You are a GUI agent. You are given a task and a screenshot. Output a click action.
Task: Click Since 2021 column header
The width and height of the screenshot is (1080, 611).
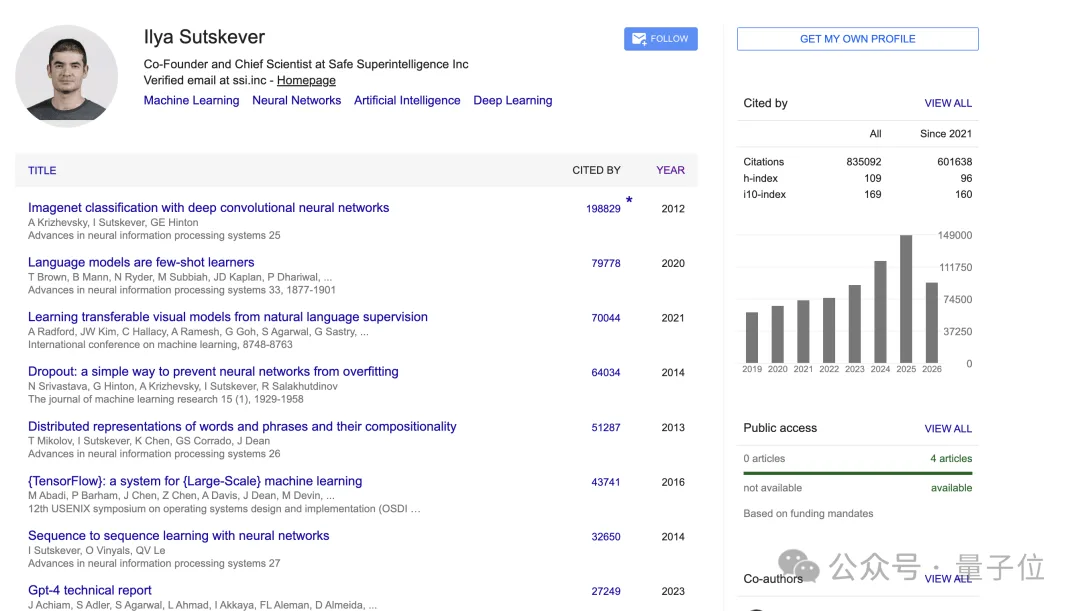point(946,134)
